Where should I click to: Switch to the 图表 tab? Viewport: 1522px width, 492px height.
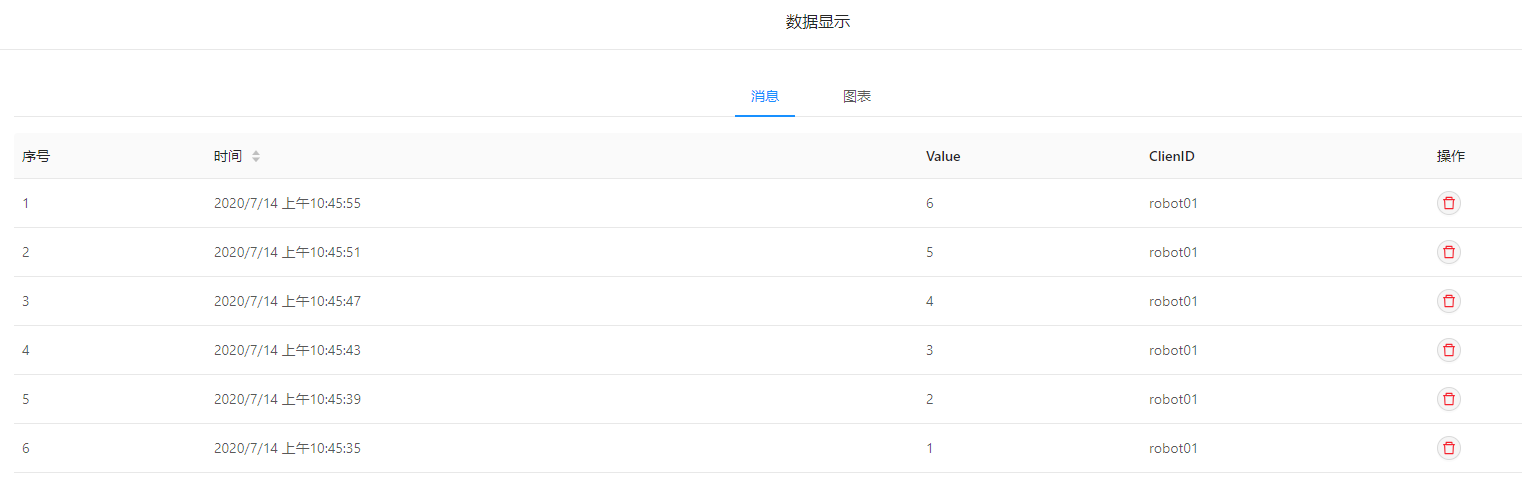pyautogui.click(x=857, y=97)
